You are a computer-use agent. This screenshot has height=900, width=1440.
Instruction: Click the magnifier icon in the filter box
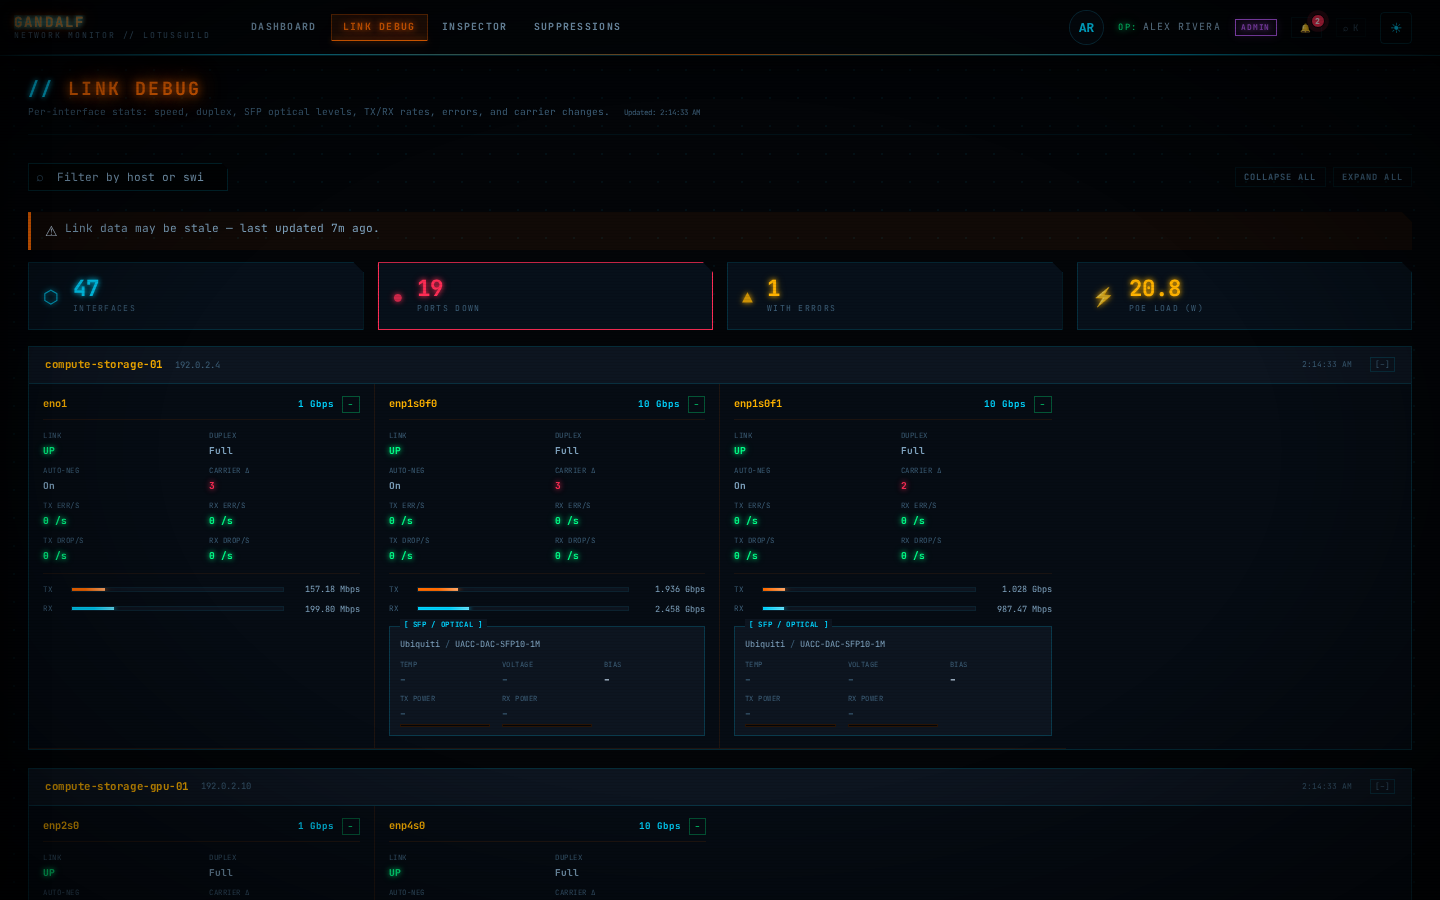pyautogui.click(x=40, y=178)
